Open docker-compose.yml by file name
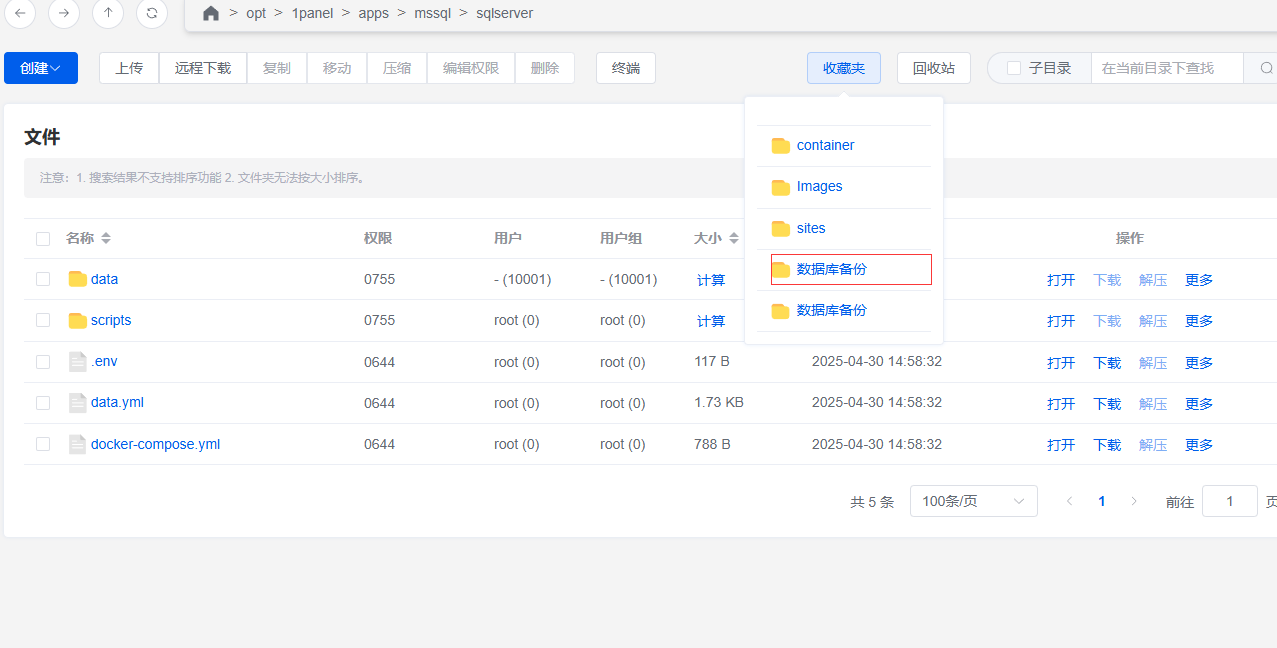The height and width of the screenshot is (648, 1277). (155, 444)
